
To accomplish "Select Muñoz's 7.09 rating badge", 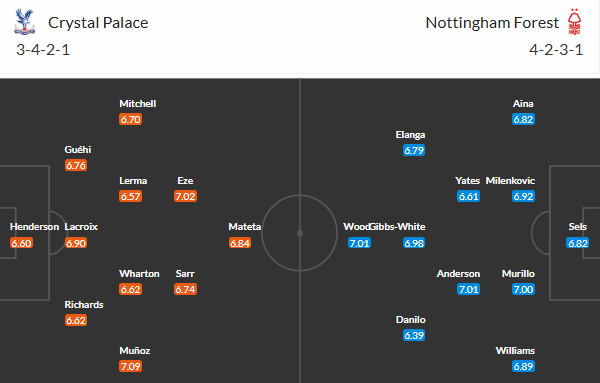I will pyautogui.click(x=130, y=367).
